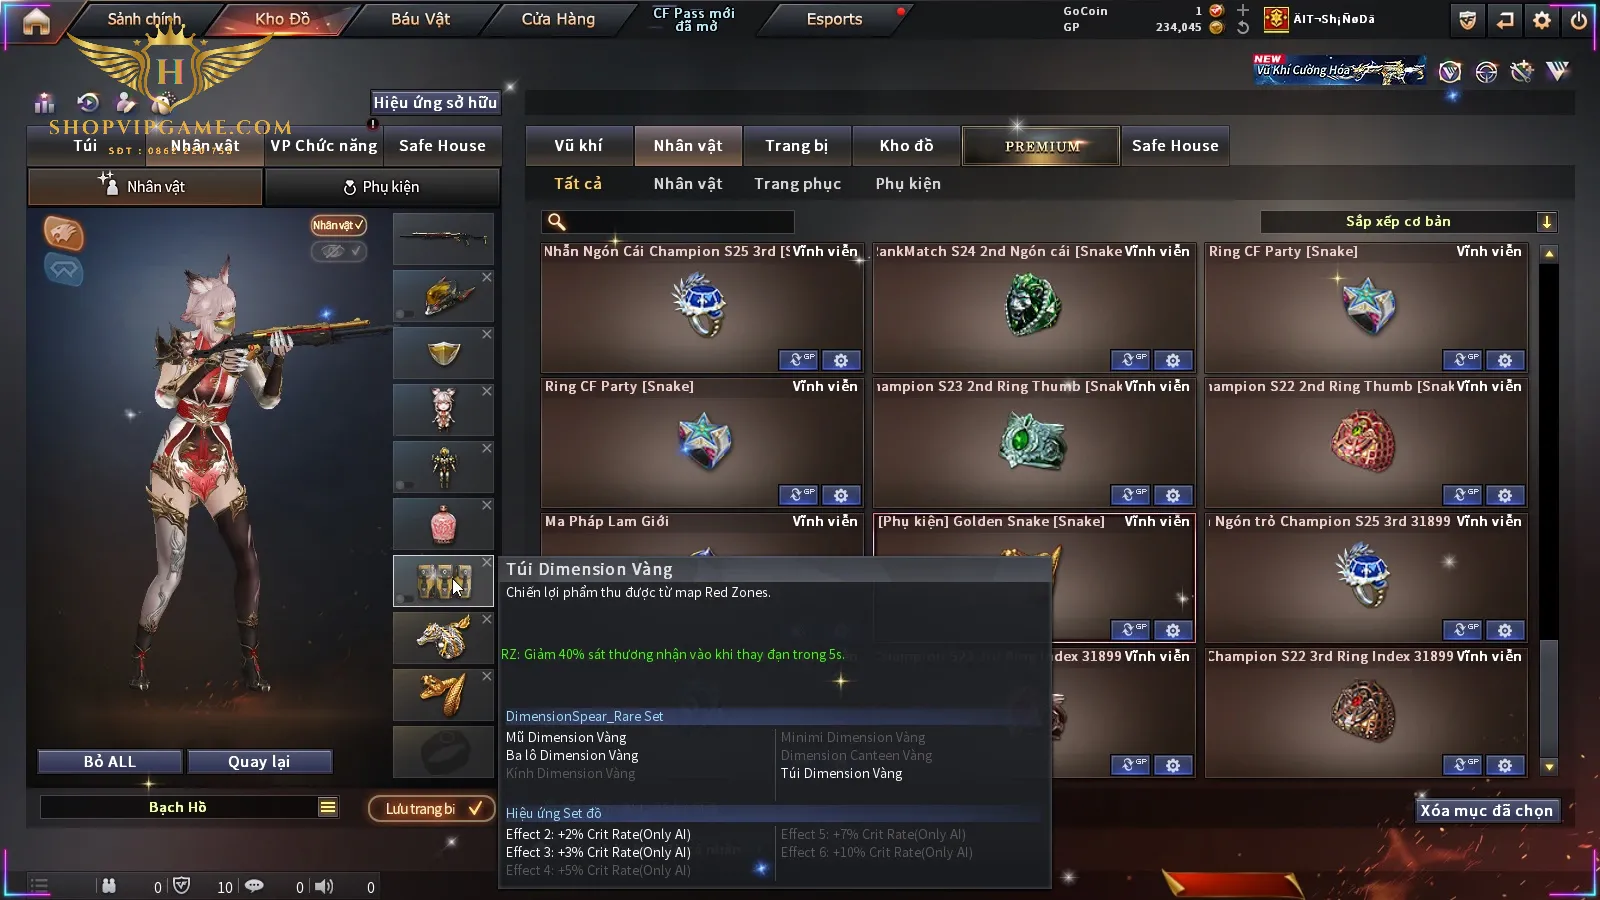Go to the home lobby icon
Screen dimensions: 1600x900
[x=36, y=21]
